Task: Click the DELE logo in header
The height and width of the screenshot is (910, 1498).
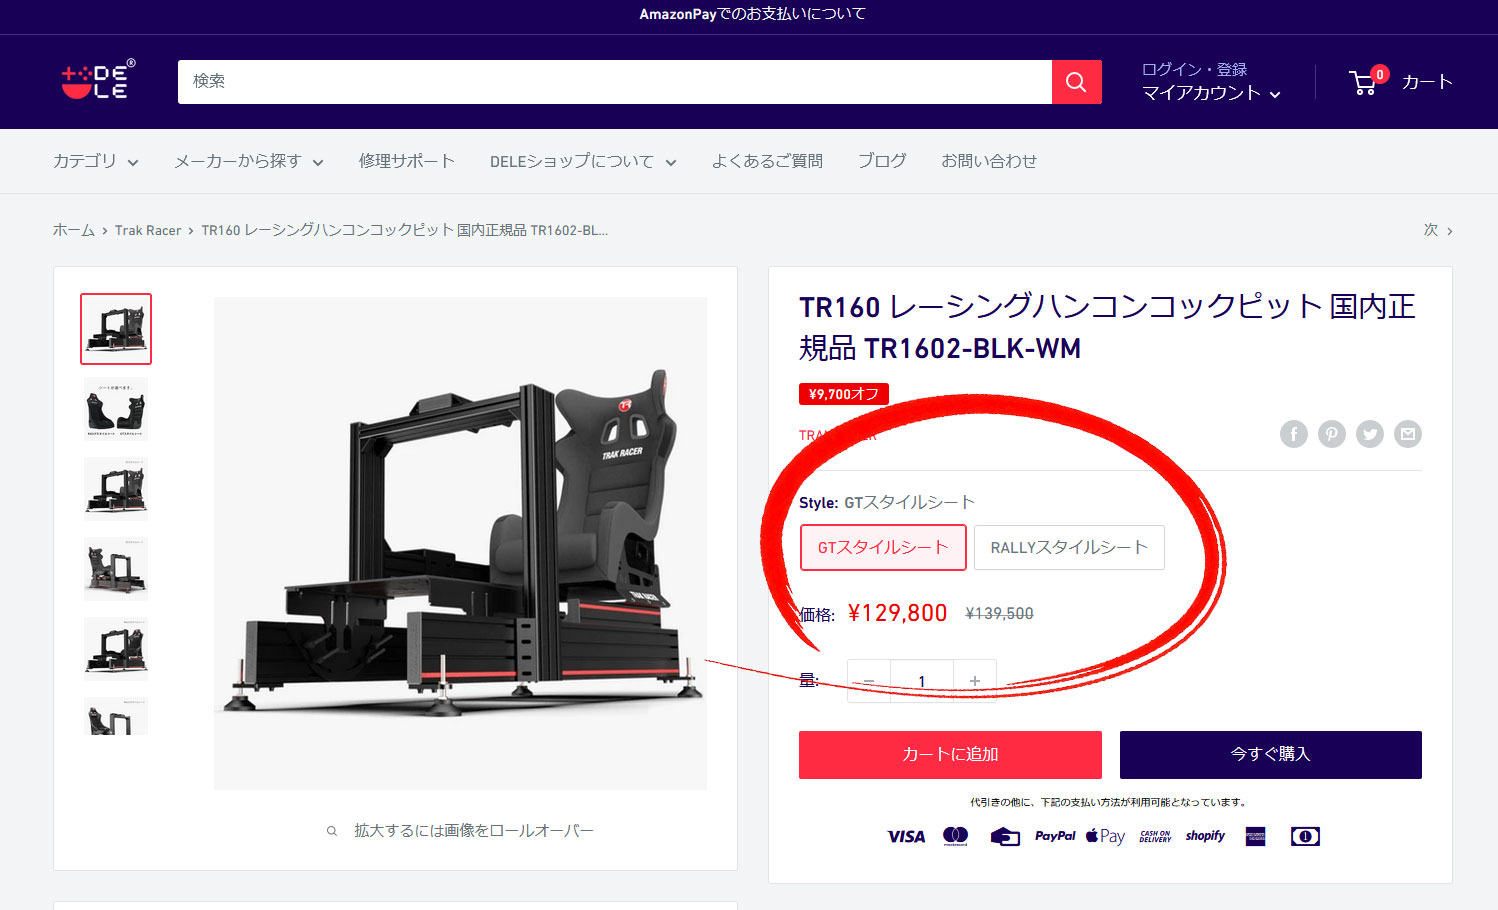Action: [x=97, y=81]
